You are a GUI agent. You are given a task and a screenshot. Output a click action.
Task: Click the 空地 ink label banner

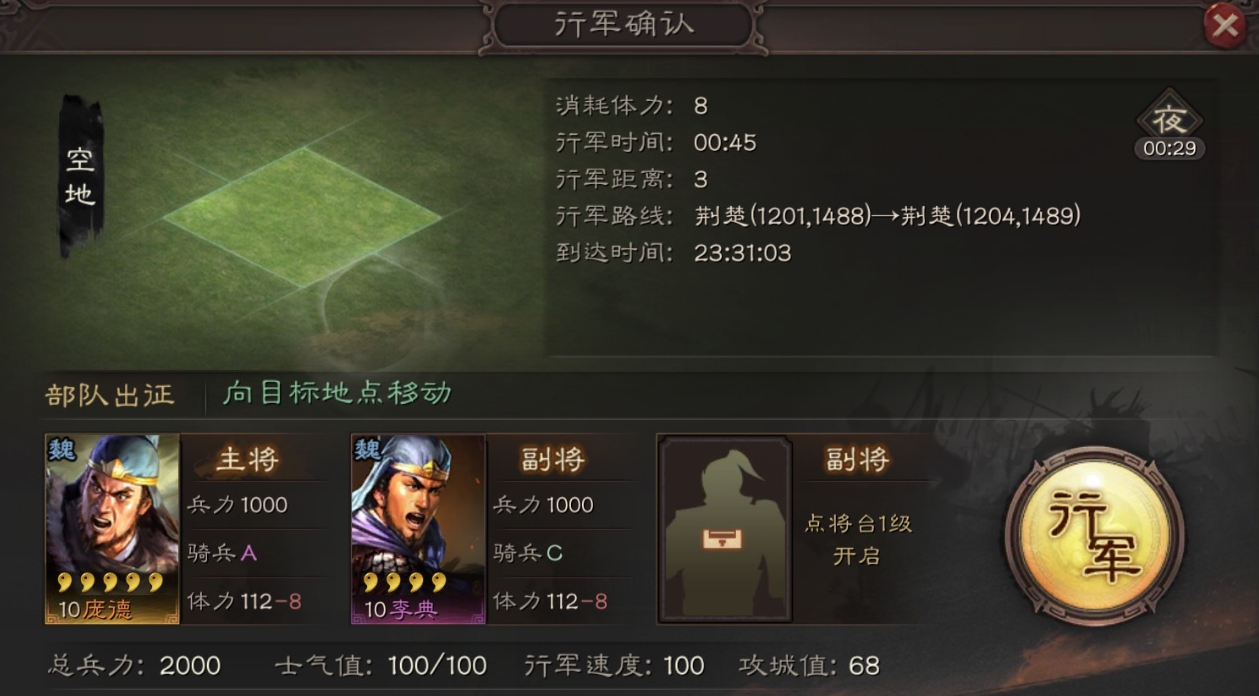pos(81,176)
